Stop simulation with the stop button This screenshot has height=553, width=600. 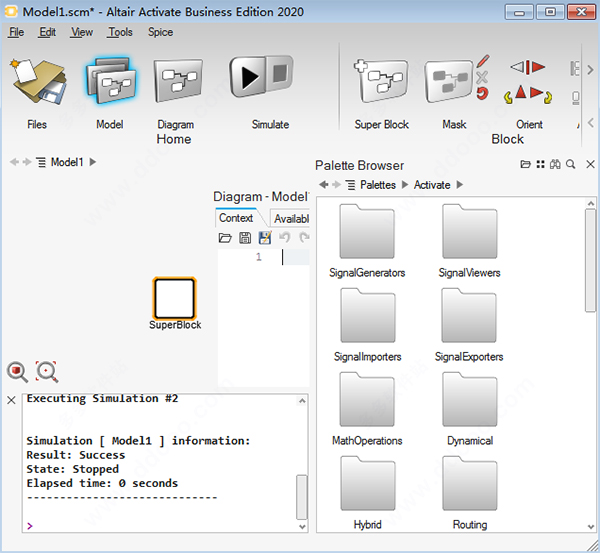point(280,73)
